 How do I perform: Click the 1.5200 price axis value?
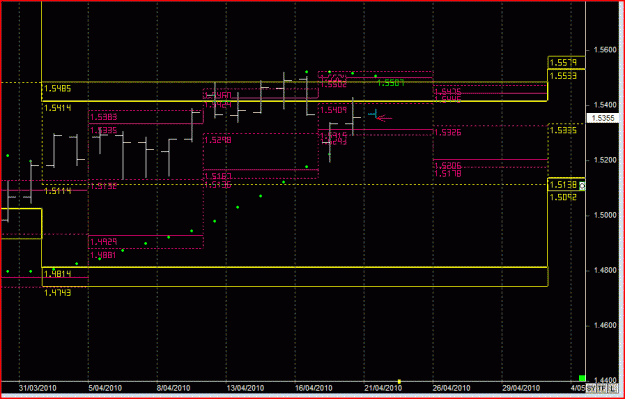click(x=604, y=160)
